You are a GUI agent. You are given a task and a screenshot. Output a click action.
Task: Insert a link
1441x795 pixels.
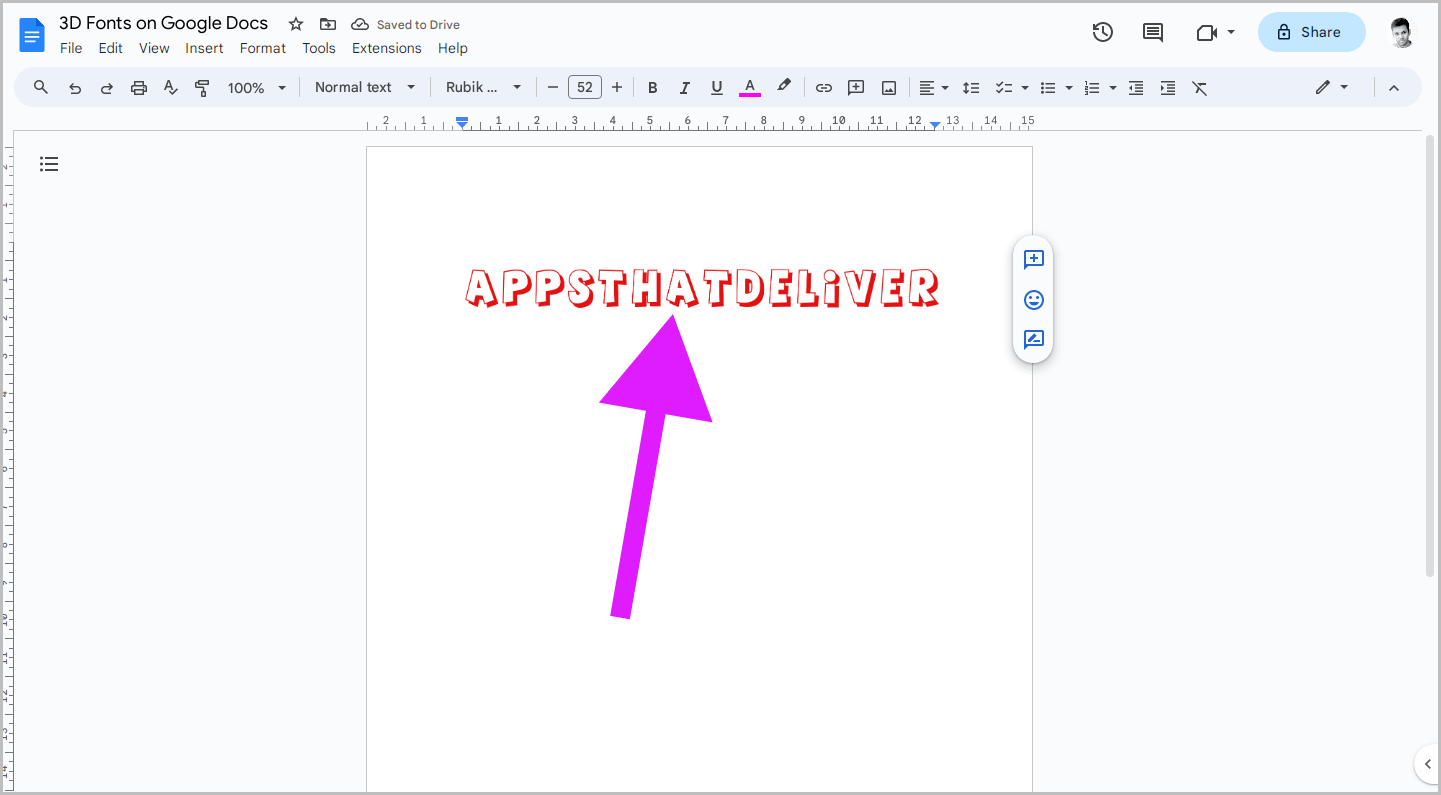pos(824,88)
